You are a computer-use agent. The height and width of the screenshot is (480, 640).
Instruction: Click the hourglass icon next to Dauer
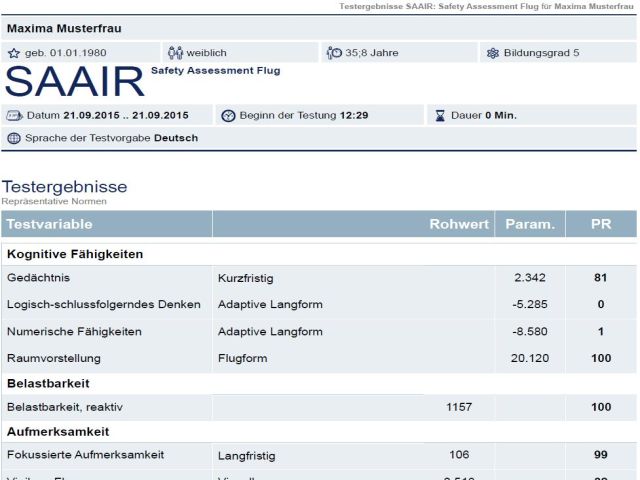coord(440,116)
